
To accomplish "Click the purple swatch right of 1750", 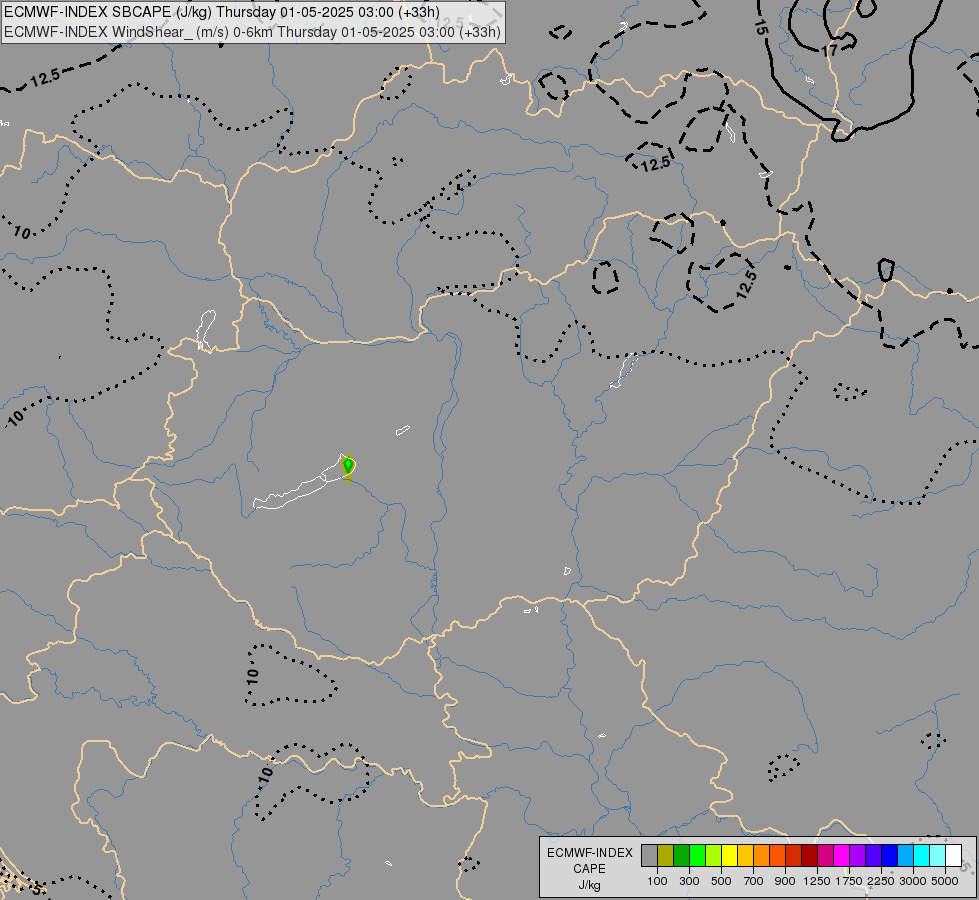I will 858,855.
